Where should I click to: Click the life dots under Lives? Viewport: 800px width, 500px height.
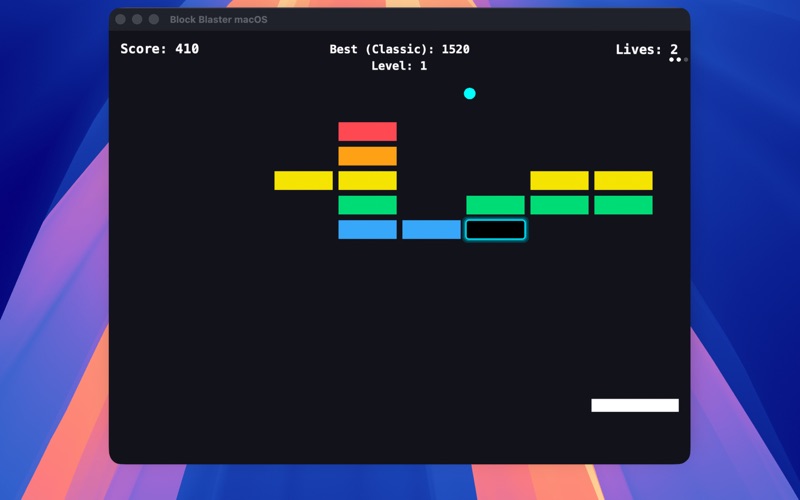678,60
